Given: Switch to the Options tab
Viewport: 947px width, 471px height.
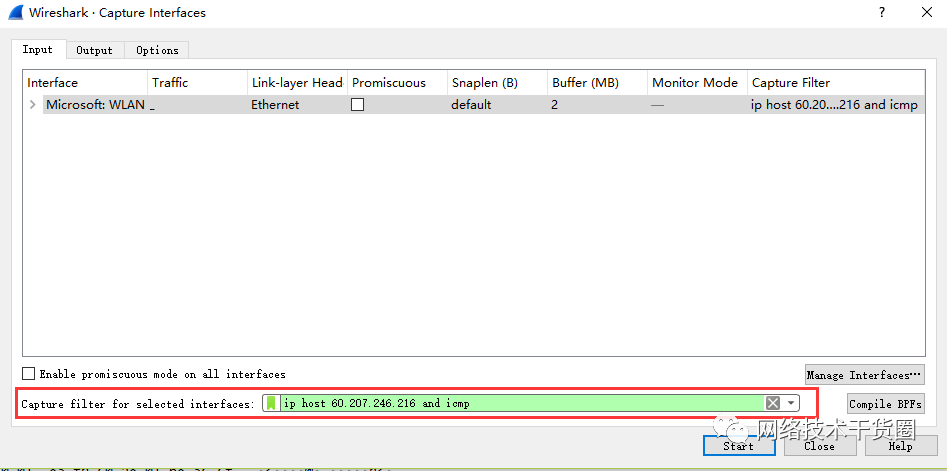Looking at the screenshot, I should click(157, 50).
